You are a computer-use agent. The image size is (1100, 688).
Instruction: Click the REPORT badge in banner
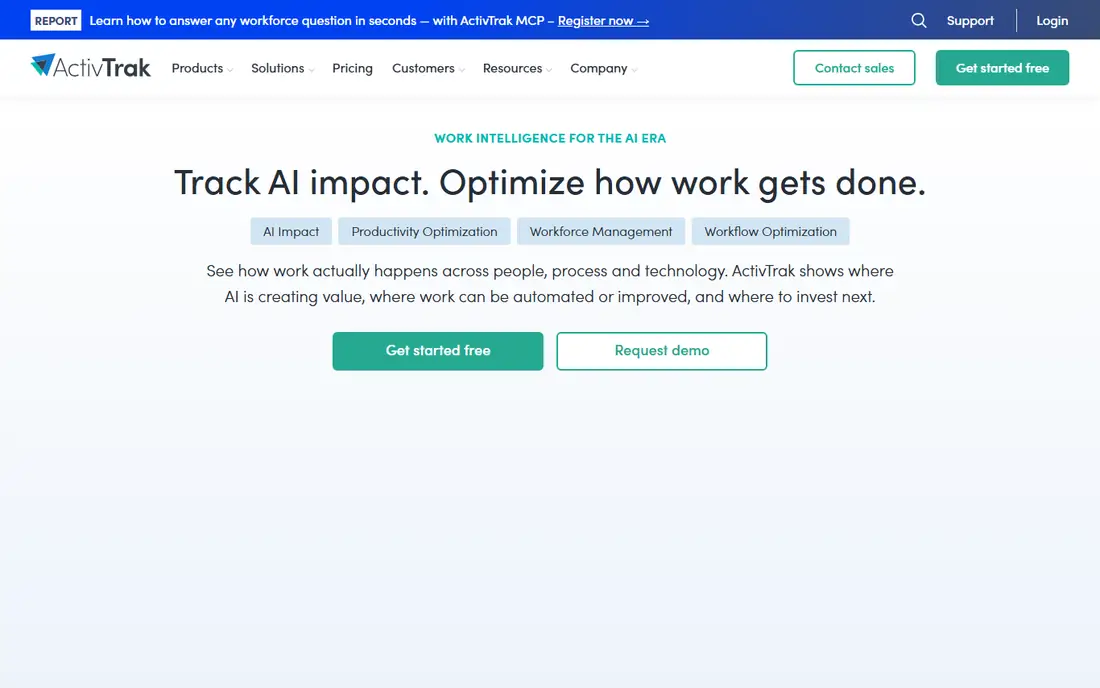click(x=56, y=20)
